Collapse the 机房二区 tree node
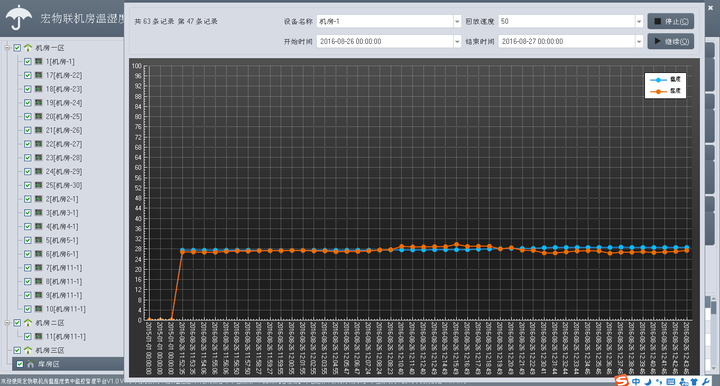720x386 pixels. (7, 323)
